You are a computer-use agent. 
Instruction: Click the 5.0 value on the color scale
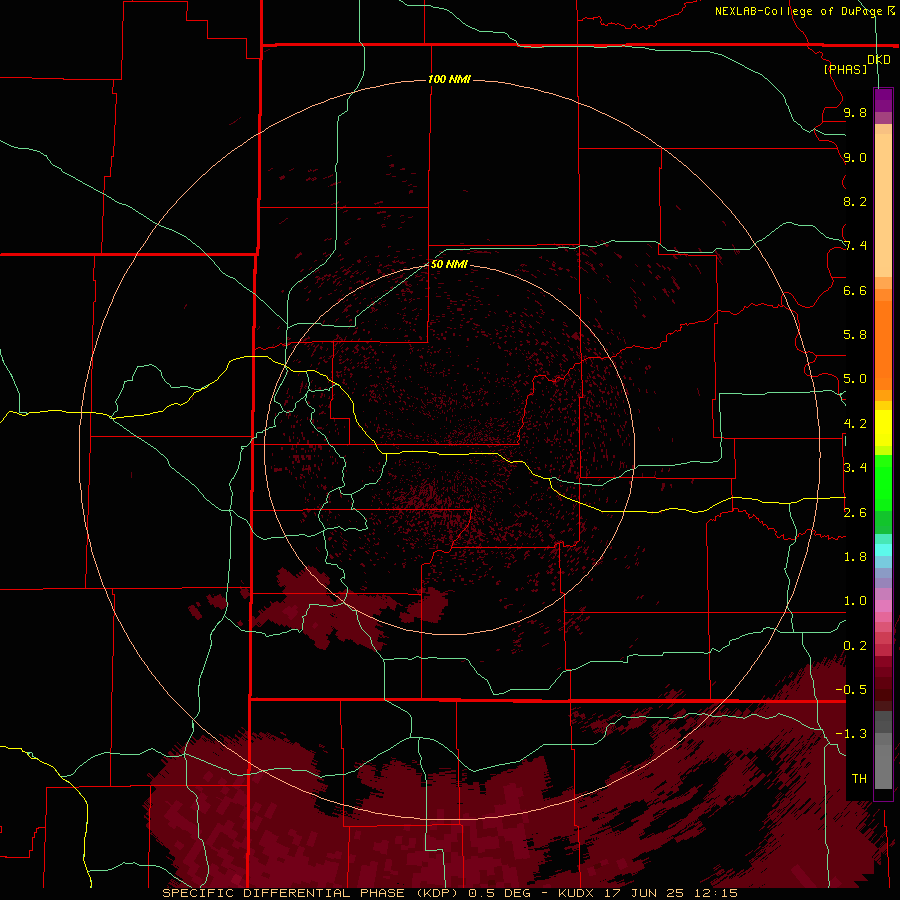[x=855, y=379]
